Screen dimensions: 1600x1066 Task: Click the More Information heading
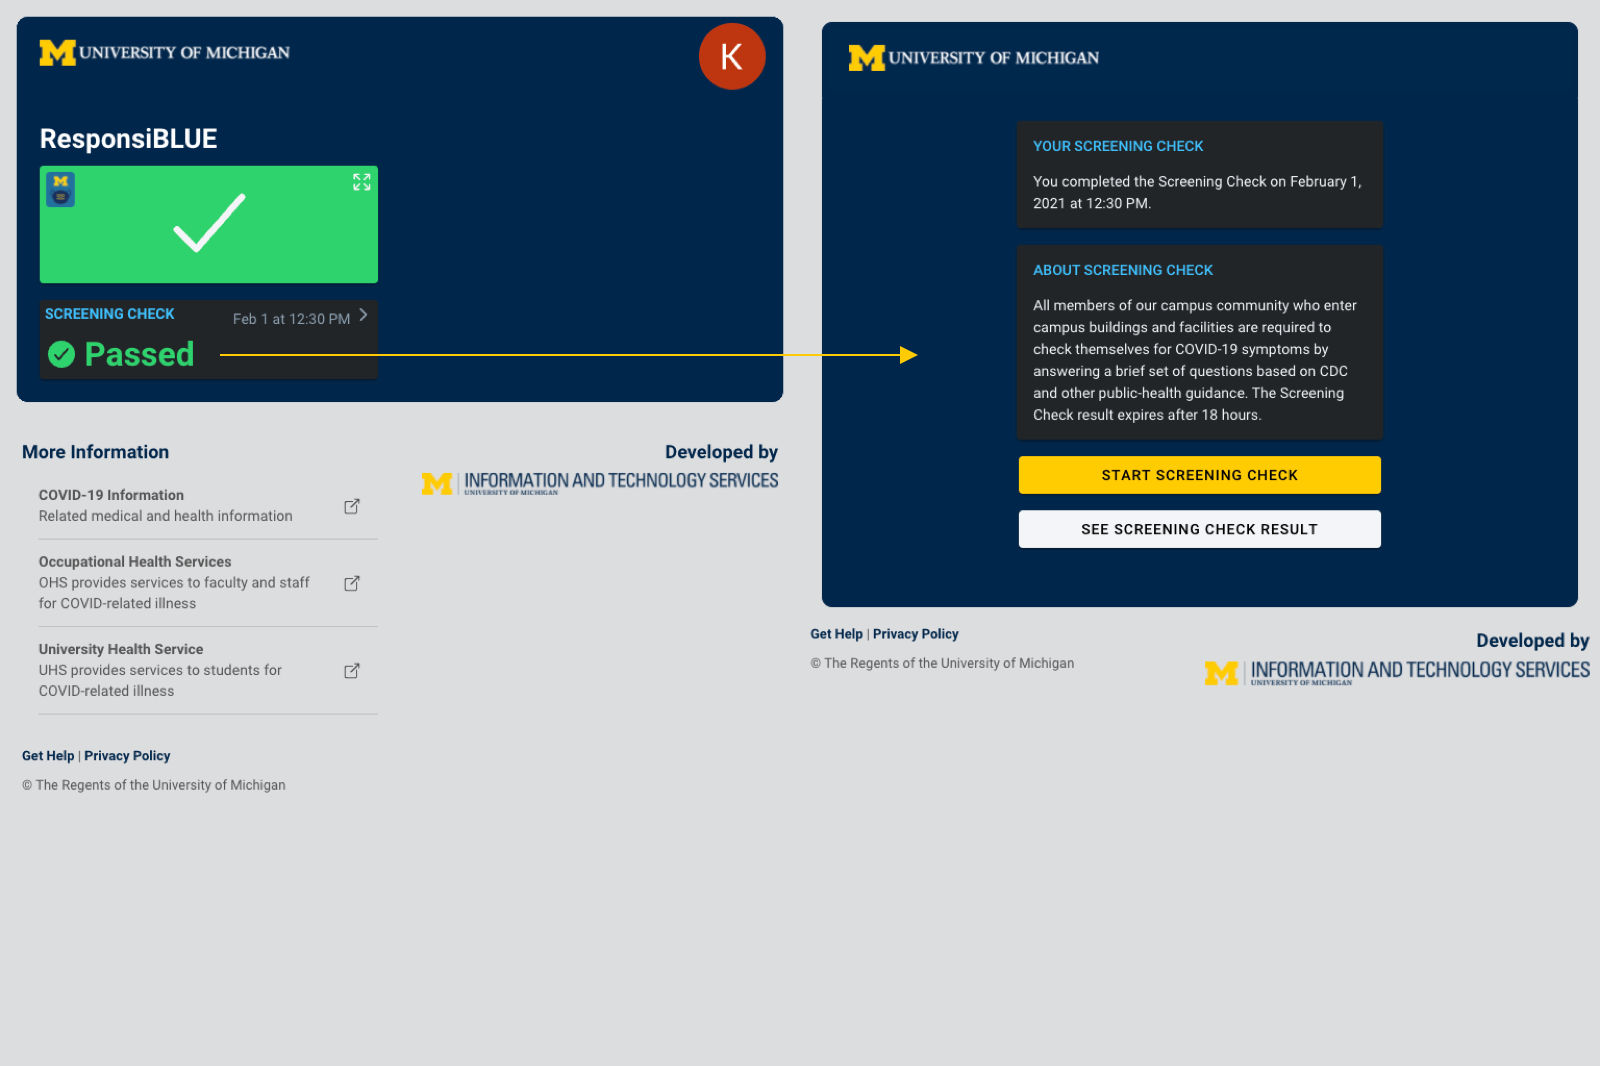[96, 452]
